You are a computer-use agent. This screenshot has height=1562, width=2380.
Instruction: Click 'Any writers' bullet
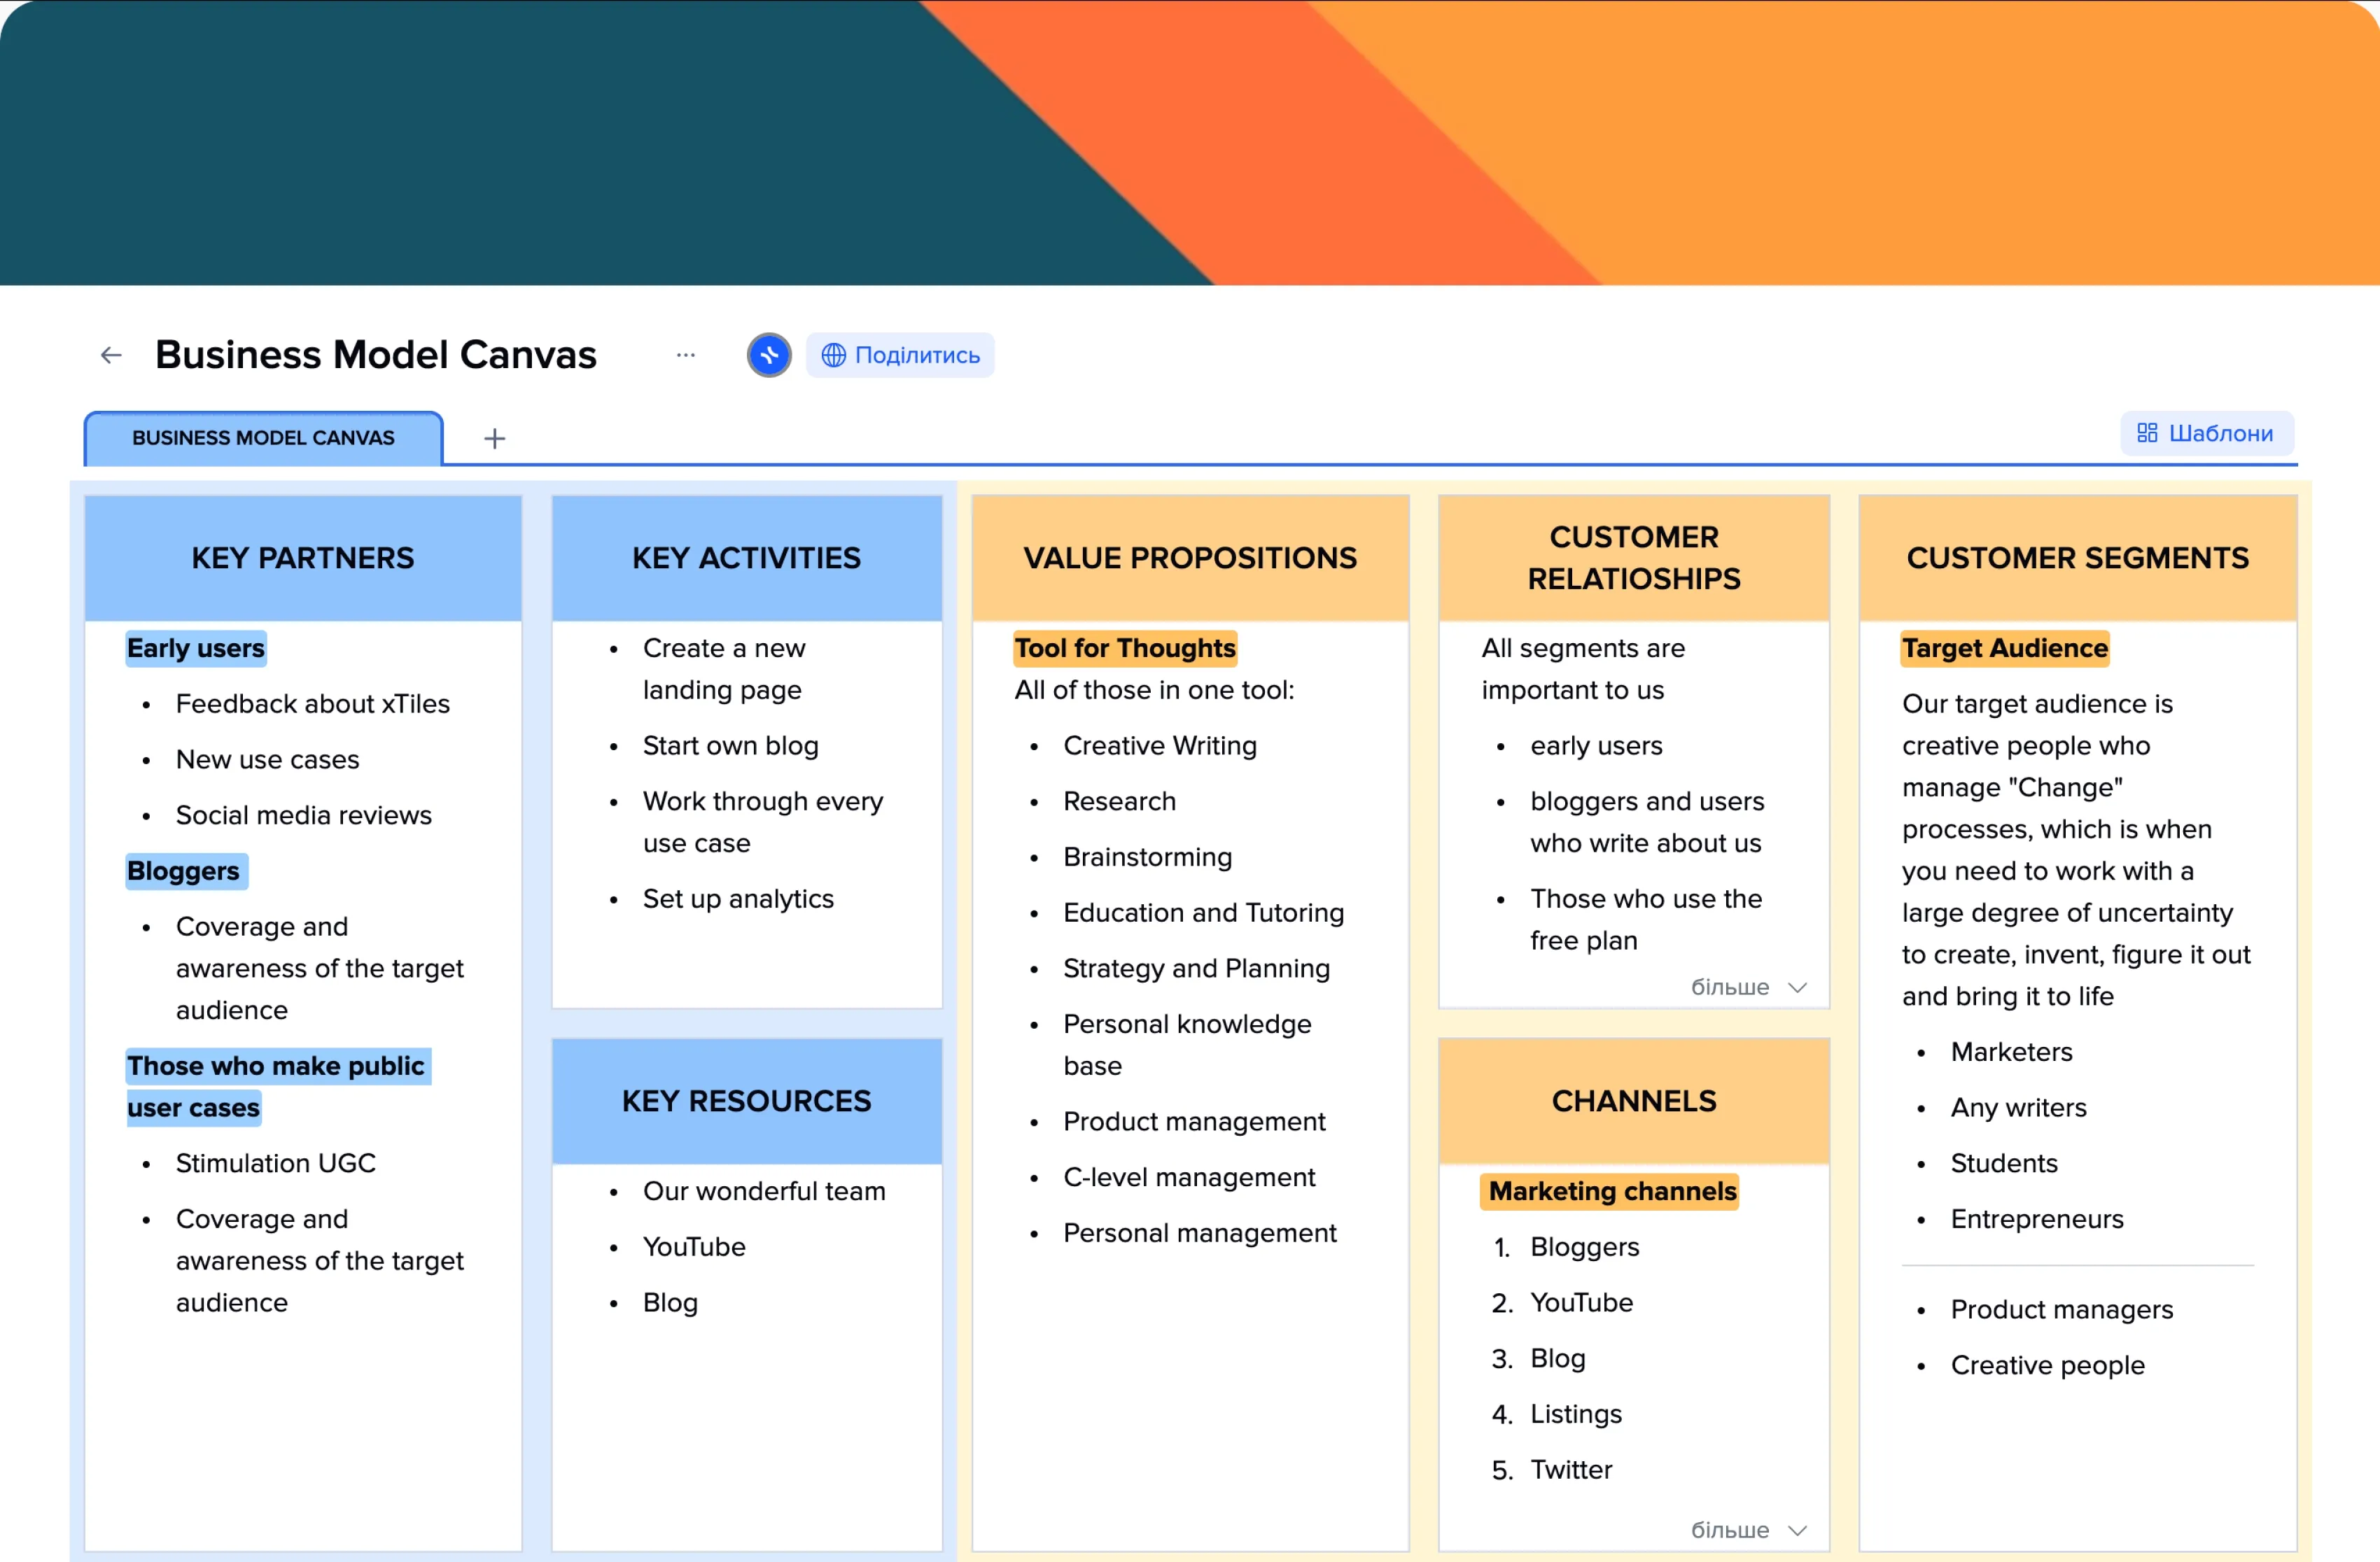point(2018,1108)
